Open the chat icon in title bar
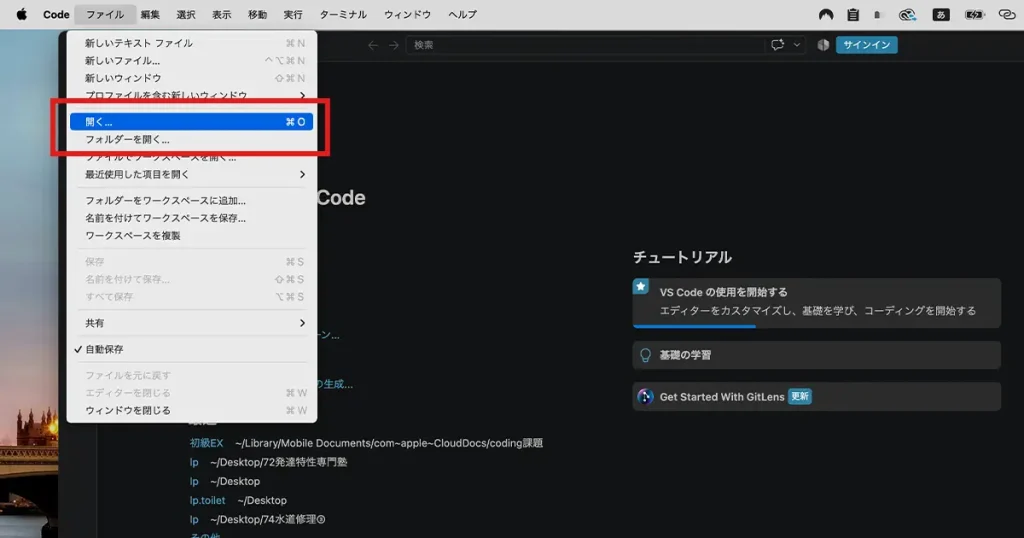 pyautogui.click(x=777, y=45)
